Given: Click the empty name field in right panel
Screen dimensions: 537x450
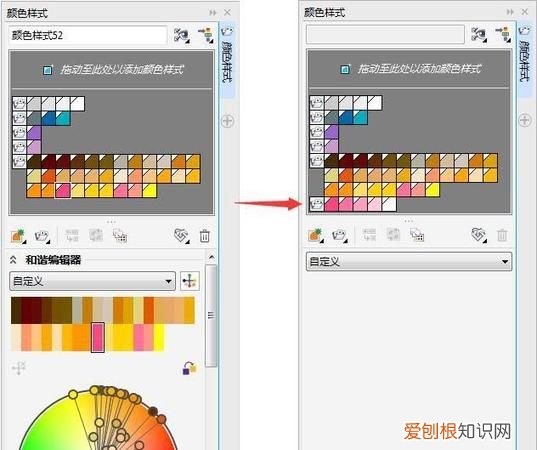Looking at the screenshot, I should tap(385, 34).
